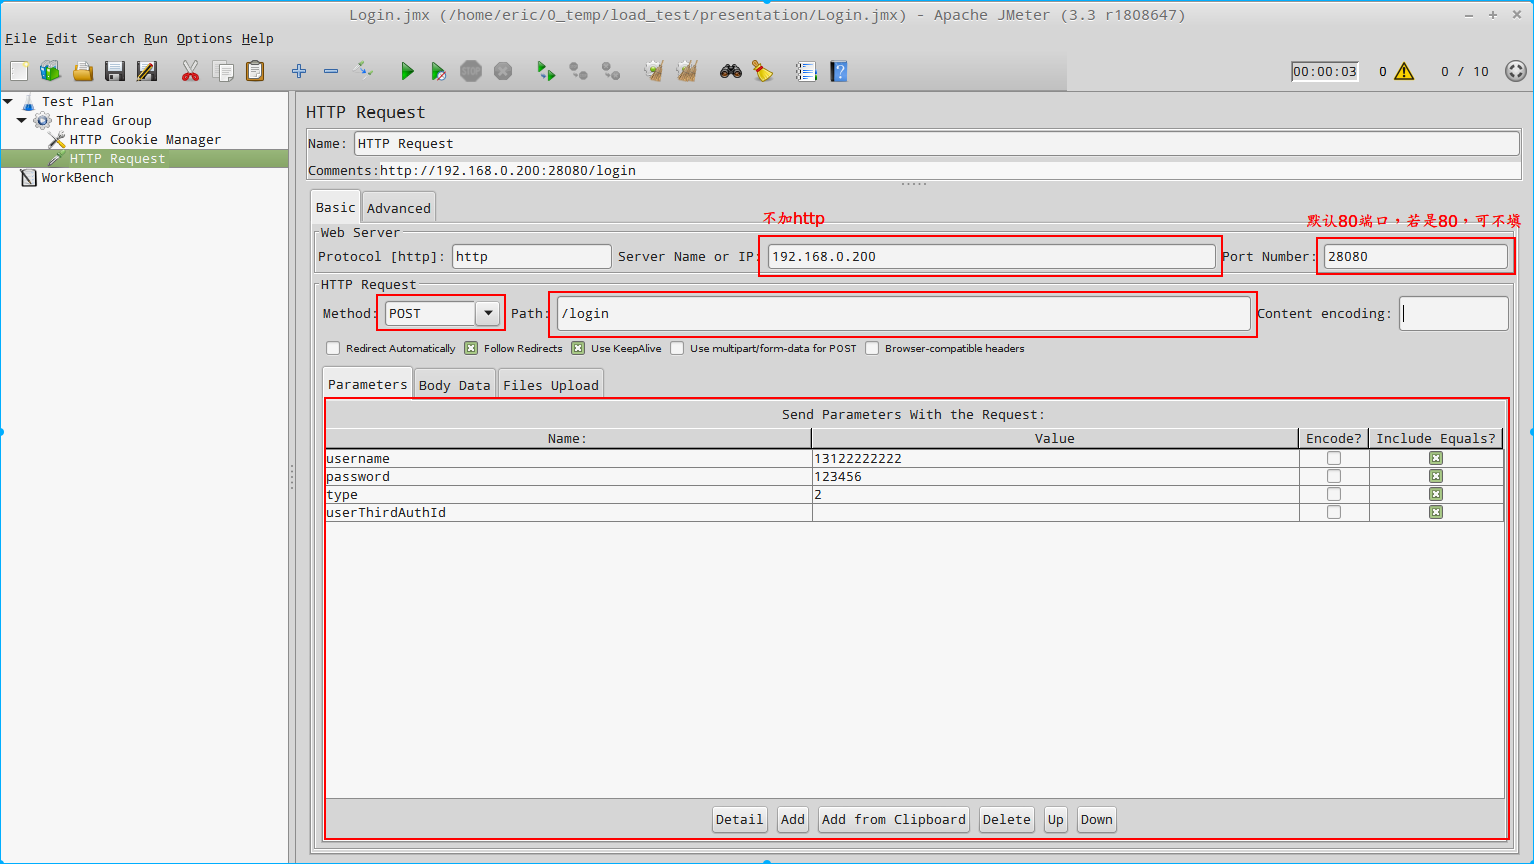The width and height of the screenshot is (1534, 864).
Task: Open the Edit menu
Action: [61, 38]
